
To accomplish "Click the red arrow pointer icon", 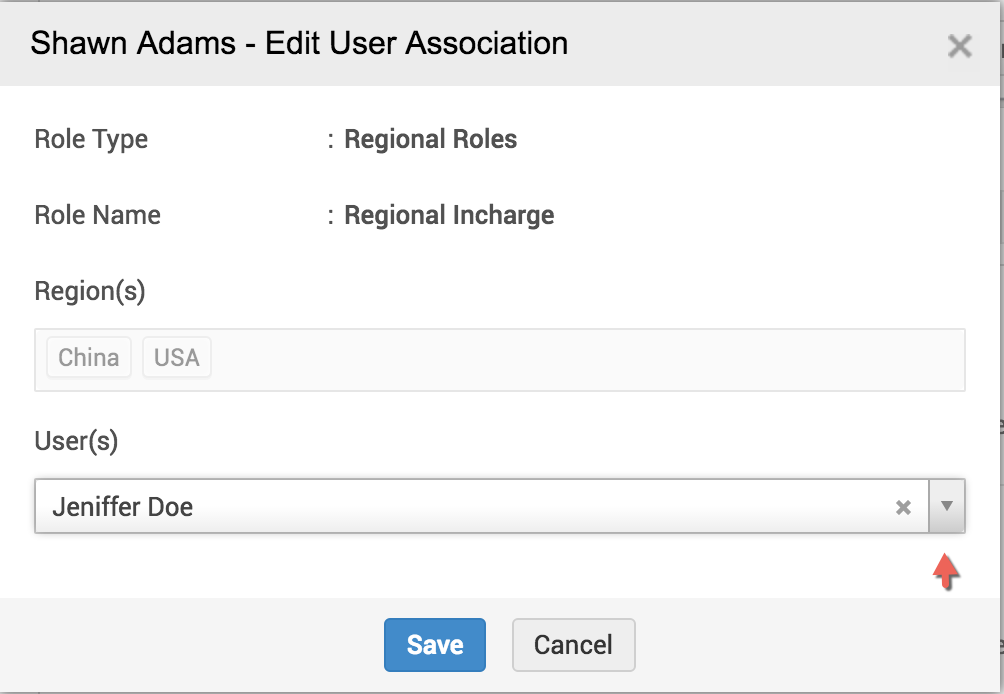I will [x=945, y=572].
